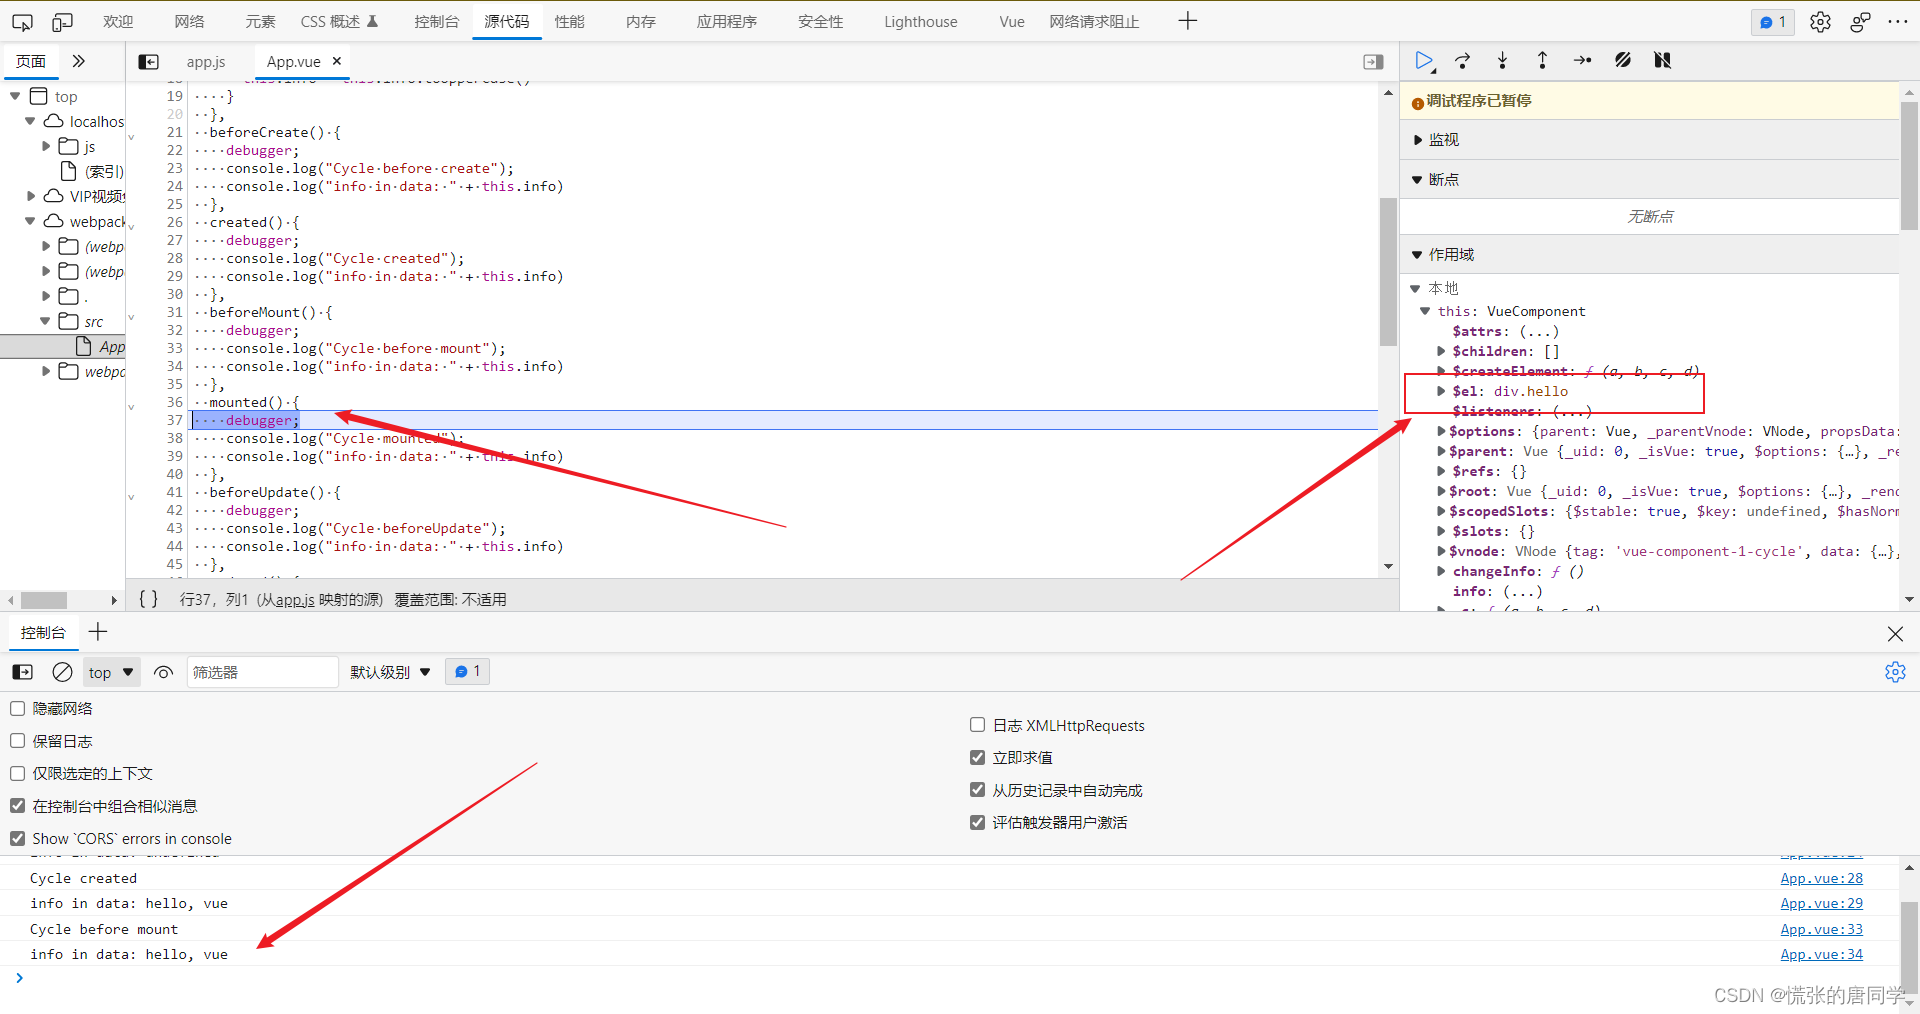
Task: Open DevTools settings gear in top bar
Action: click(x=1820, y=22)
